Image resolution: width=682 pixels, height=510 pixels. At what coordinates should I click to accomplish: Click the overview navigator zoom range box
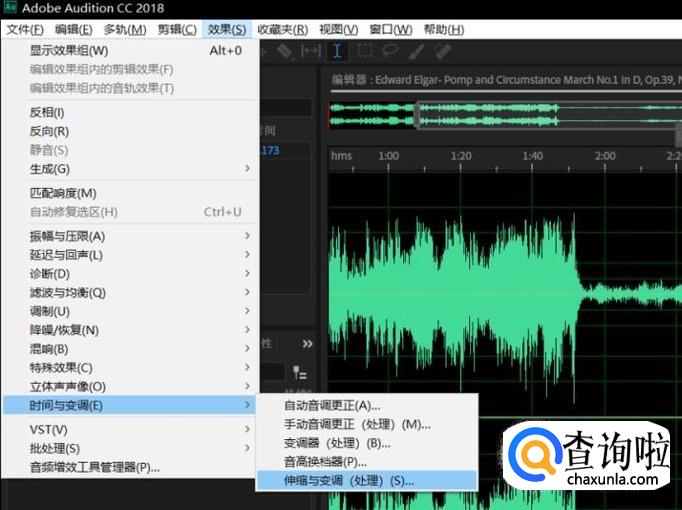[549, 115]
